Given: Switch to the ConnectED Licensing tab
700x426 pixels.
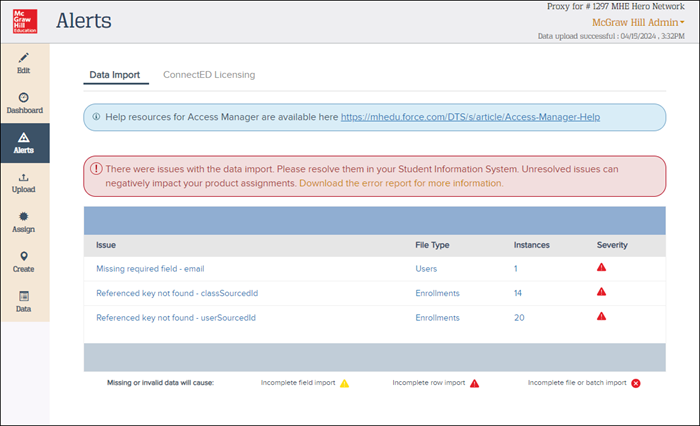Looking at the screenshot, I should pyautogui.click(x=209, y=75).
